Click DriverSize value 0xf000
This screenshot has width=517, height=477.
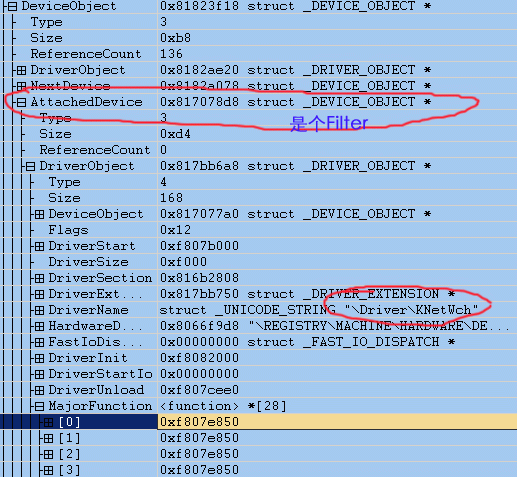[x=183, y=262]
